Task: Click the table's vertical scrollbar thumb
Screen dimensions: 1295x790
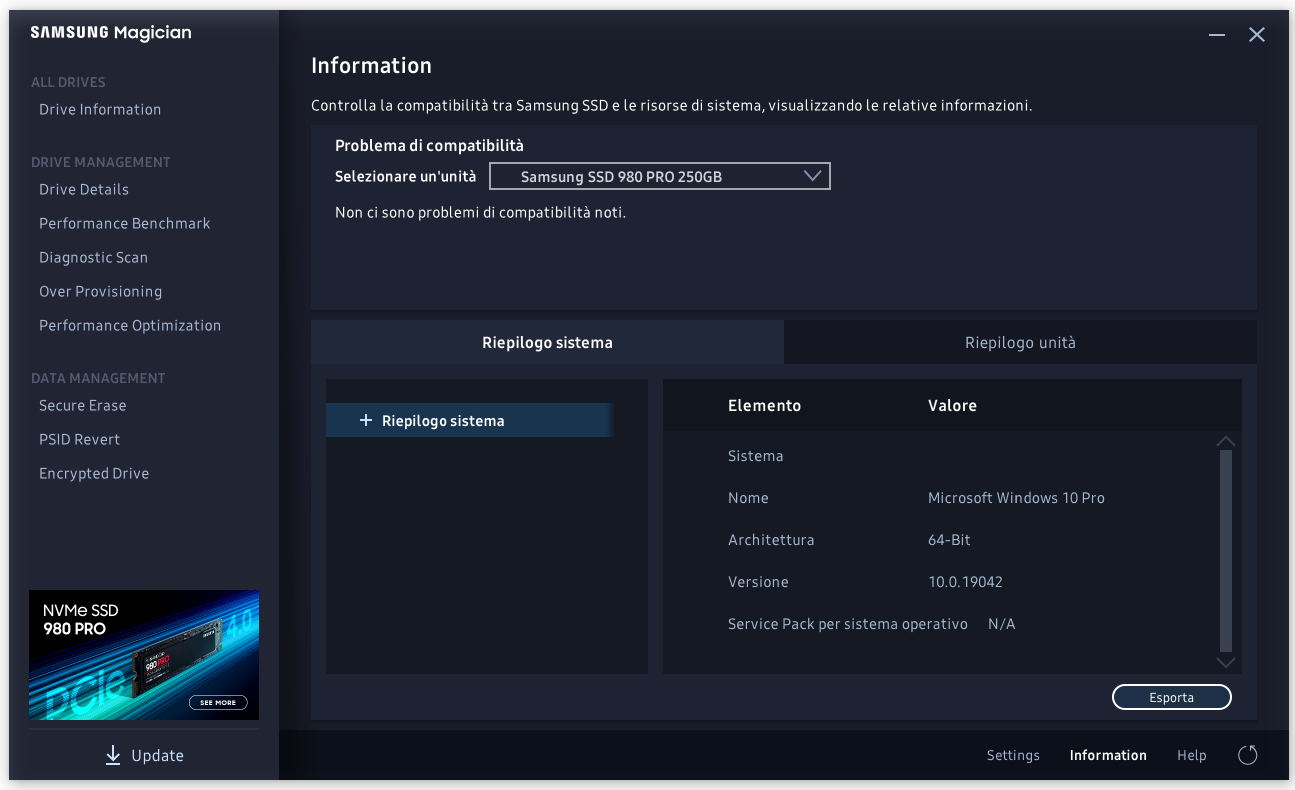Action: (x=1225, y=551)
